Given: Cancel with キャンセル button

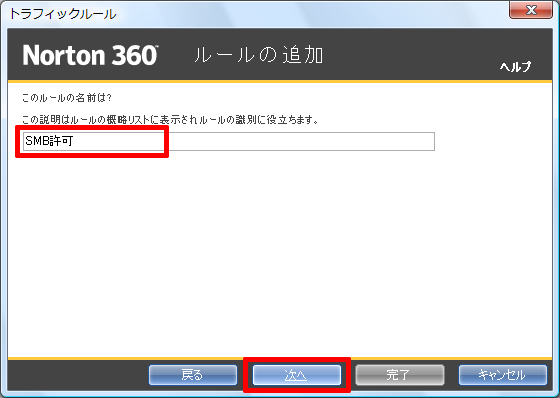Looking at the screenshot, I should pos(502,375).
